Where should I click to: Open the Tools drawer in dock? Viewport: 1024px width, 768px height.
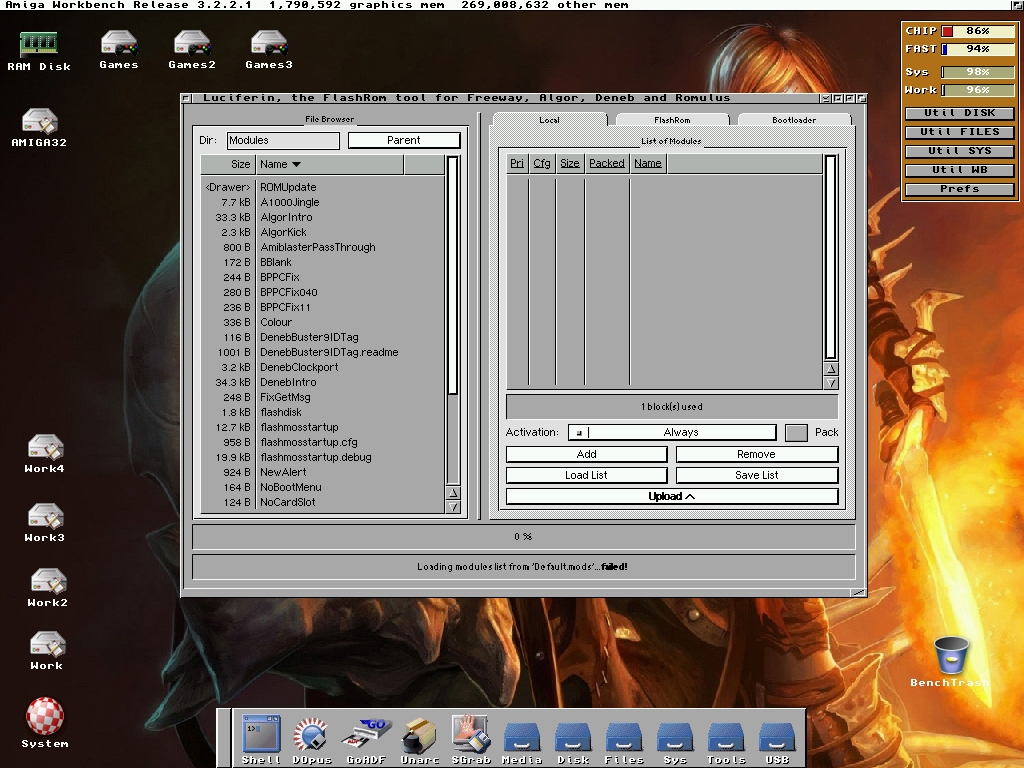(726, 741)
